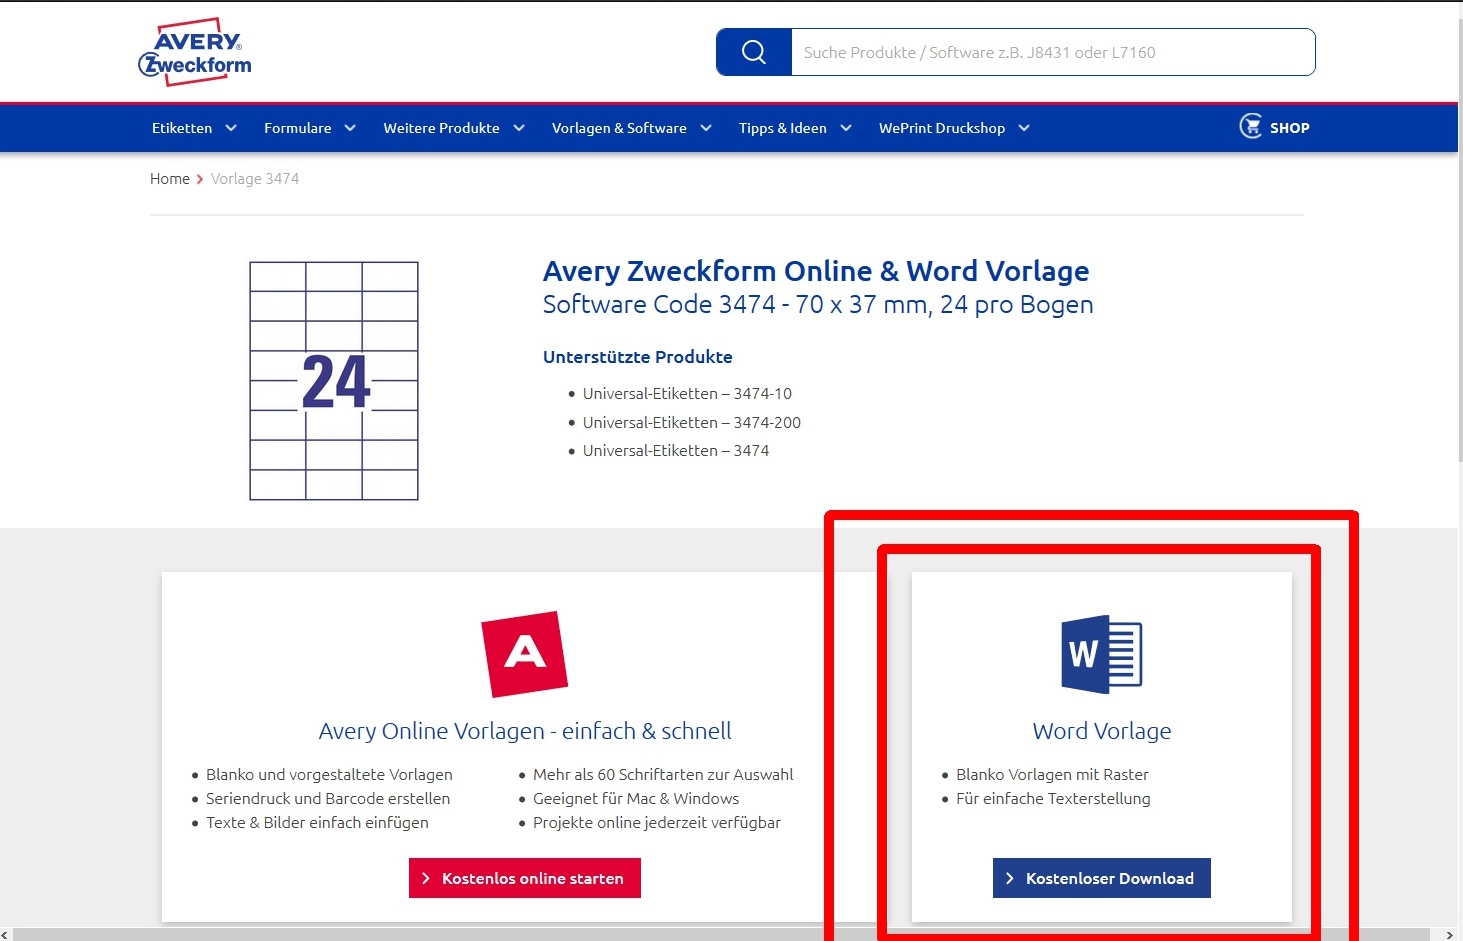Click the blue Word document icon
The image size is (1463, 941).
click(1102, 654)
